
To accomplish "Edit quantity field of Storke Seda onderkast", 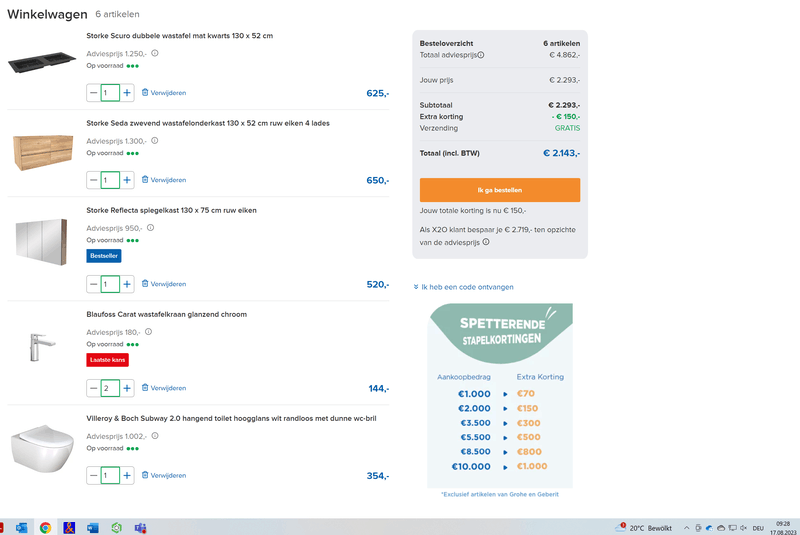I will click(x=110, y=180).
